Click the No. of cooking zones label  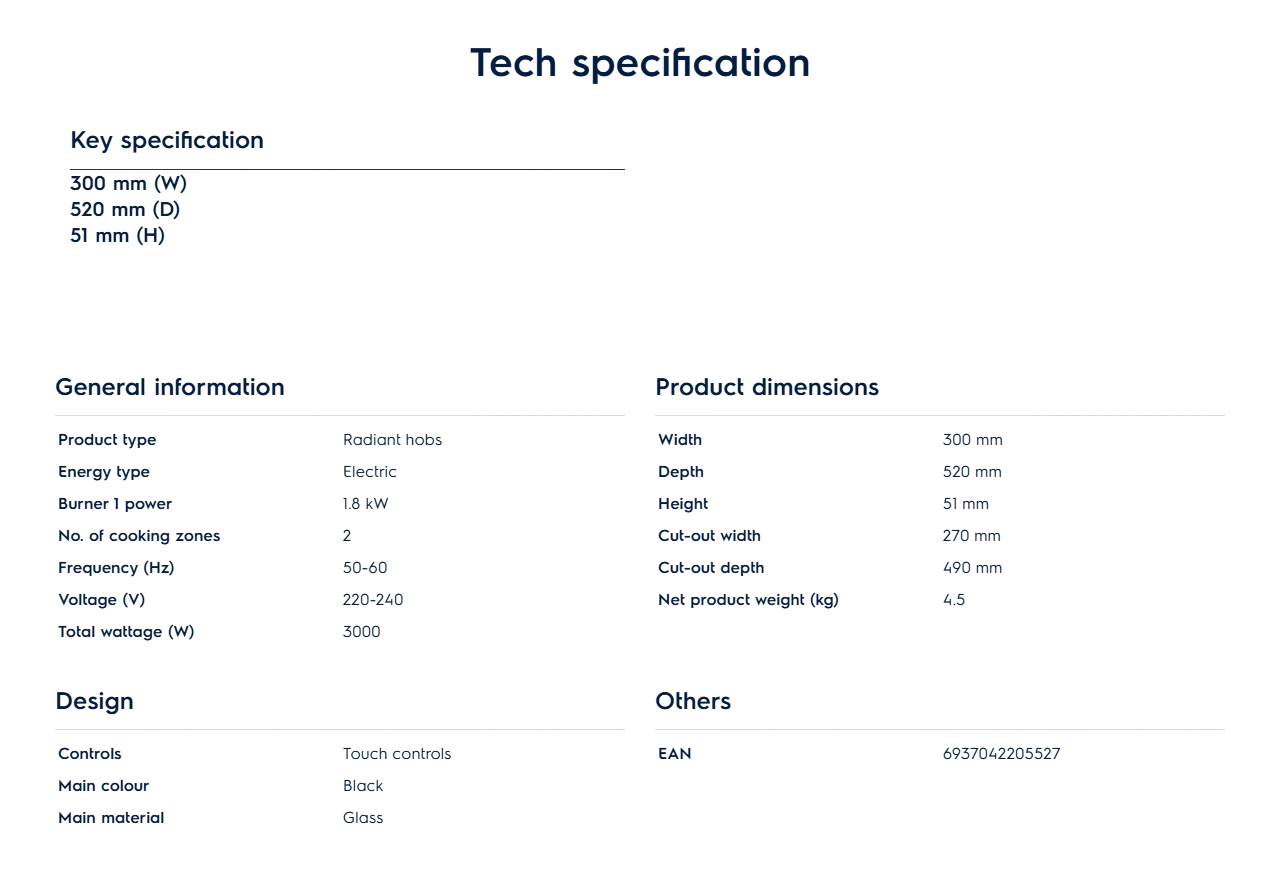pyautogui.click(x=139, y=536)
